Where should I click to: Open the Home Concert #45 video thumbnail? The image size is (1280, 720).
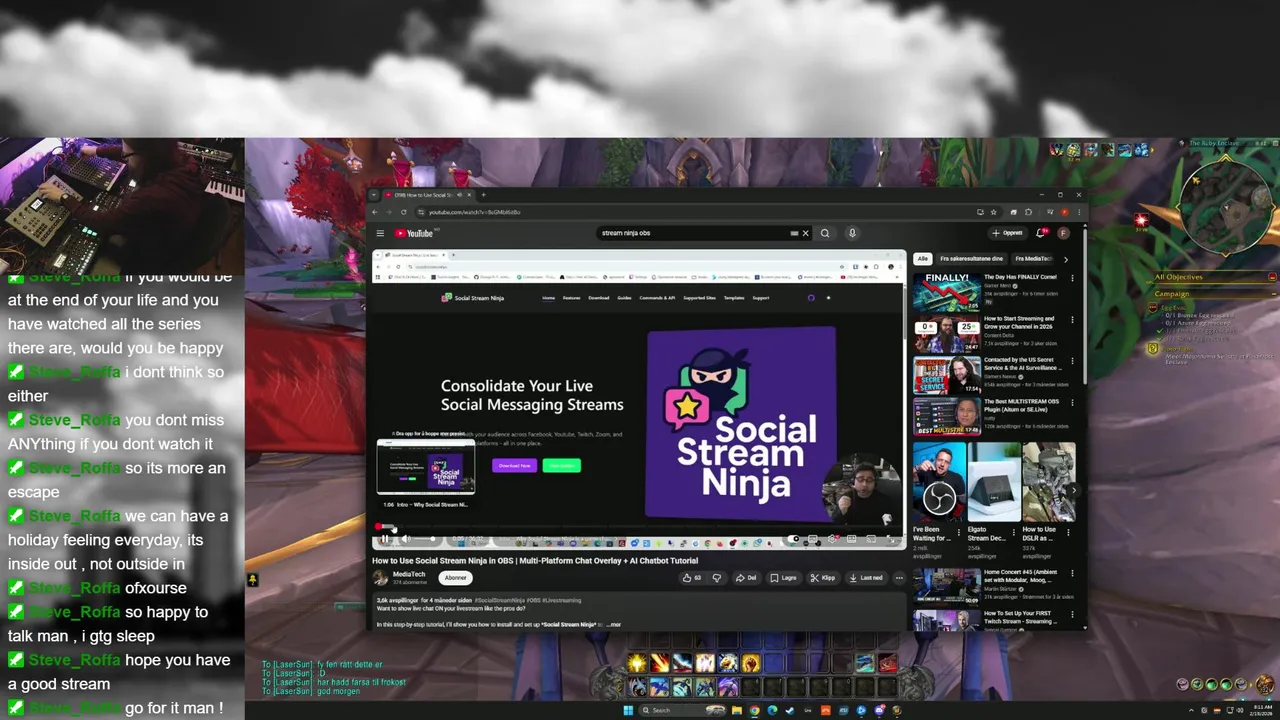point(946,587)
